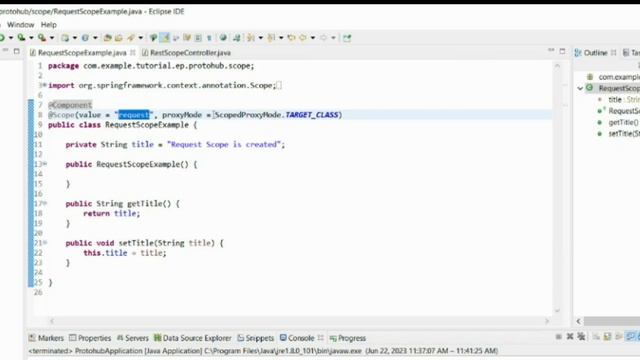640x360 pixels.
Task: Toggle highlighted blue Console toolbar button
Action: pyautogui.click(x=631, y=337)
